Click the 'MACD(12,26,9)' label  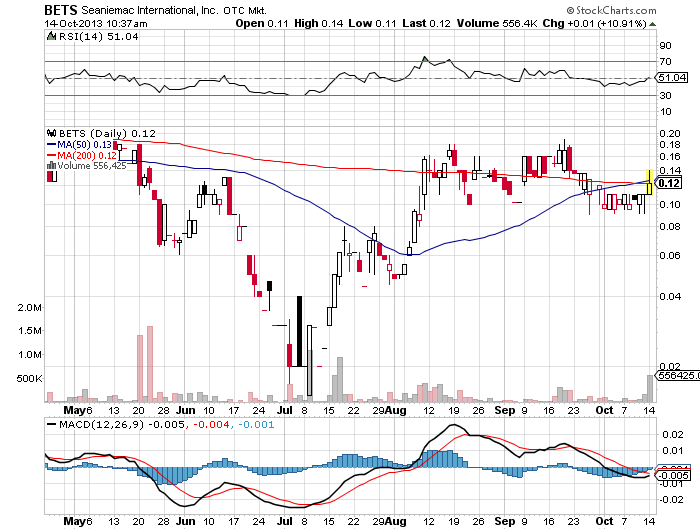click(x=101, y=424)
